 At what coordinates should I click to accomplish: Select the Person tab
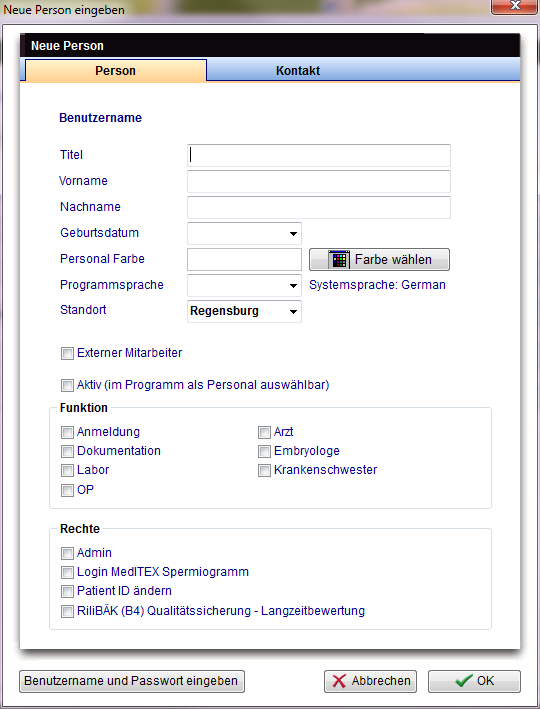click(x=116, y=71)
